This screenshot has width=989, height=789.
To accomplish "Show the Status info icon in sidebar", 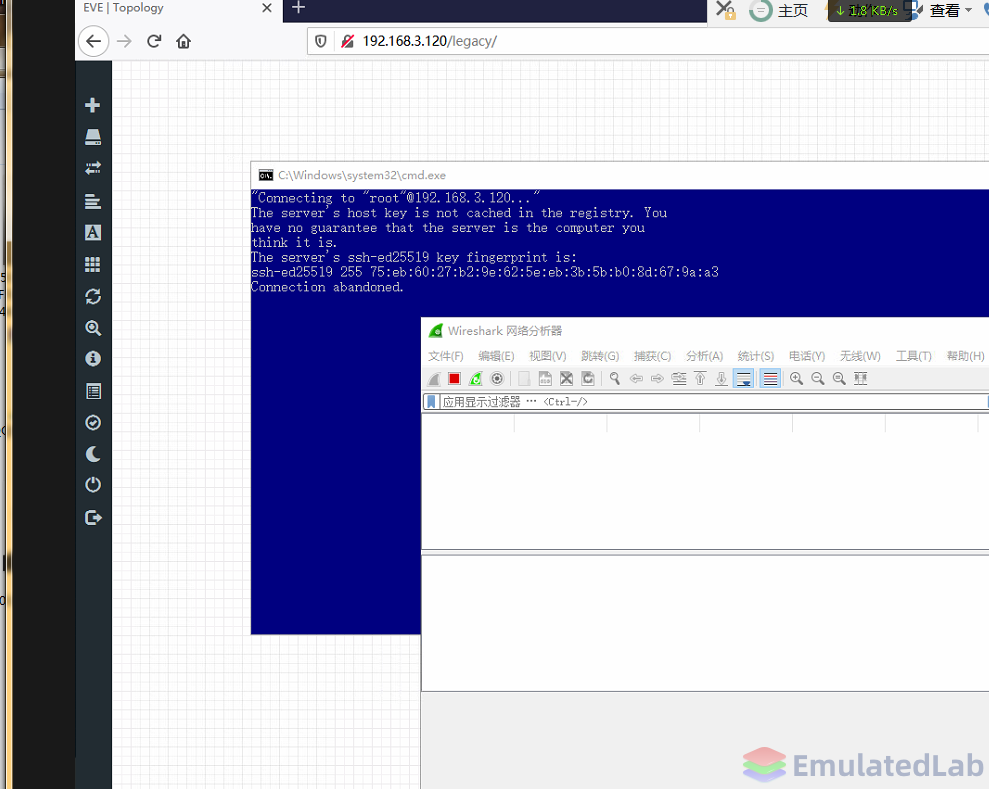I will (x=93, y=359).
